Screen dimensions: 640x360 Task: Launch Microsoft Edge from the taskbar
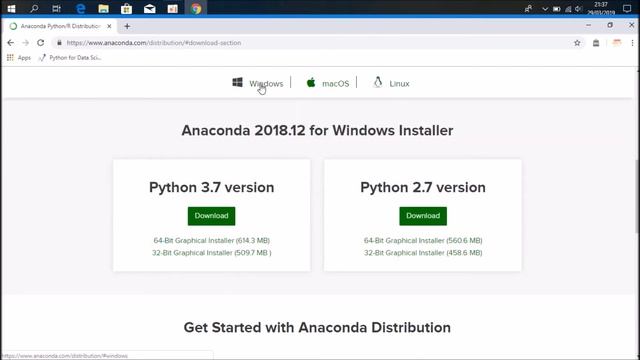(x=80, y=9)
